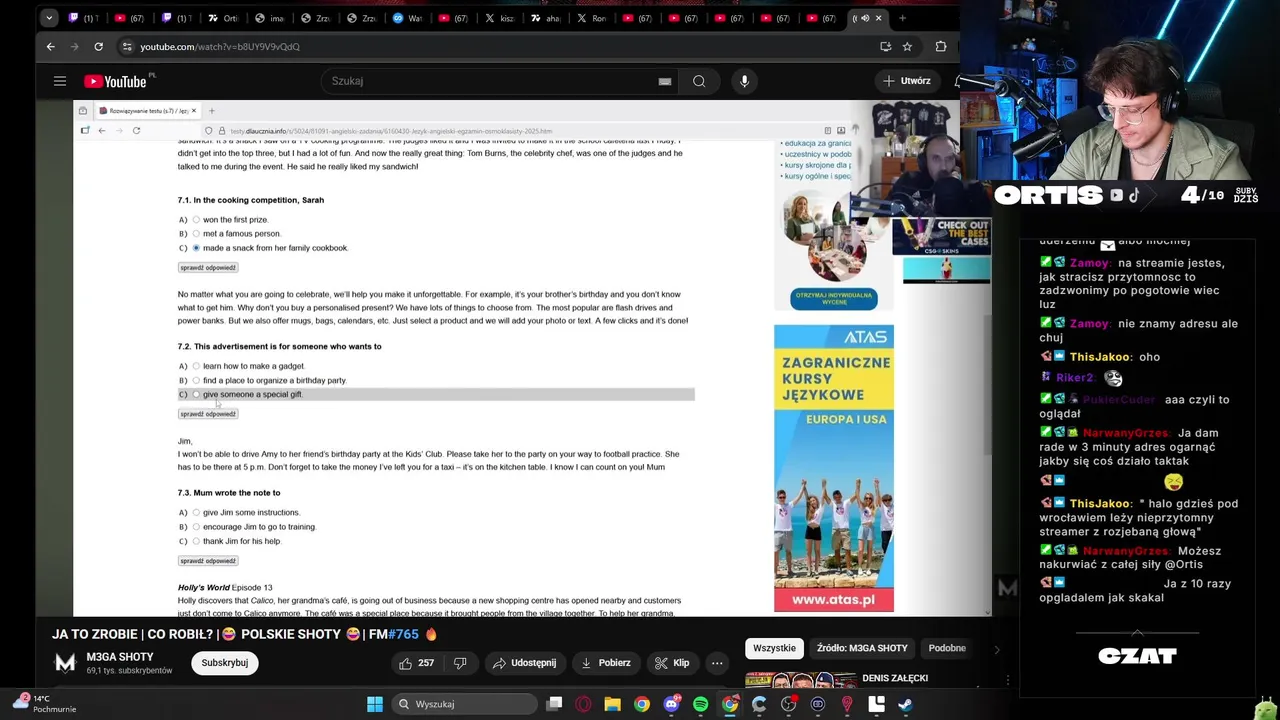Click the #765 hashtag in the title
Viewport: 1280px width, 720px height.
coord(403,635)
